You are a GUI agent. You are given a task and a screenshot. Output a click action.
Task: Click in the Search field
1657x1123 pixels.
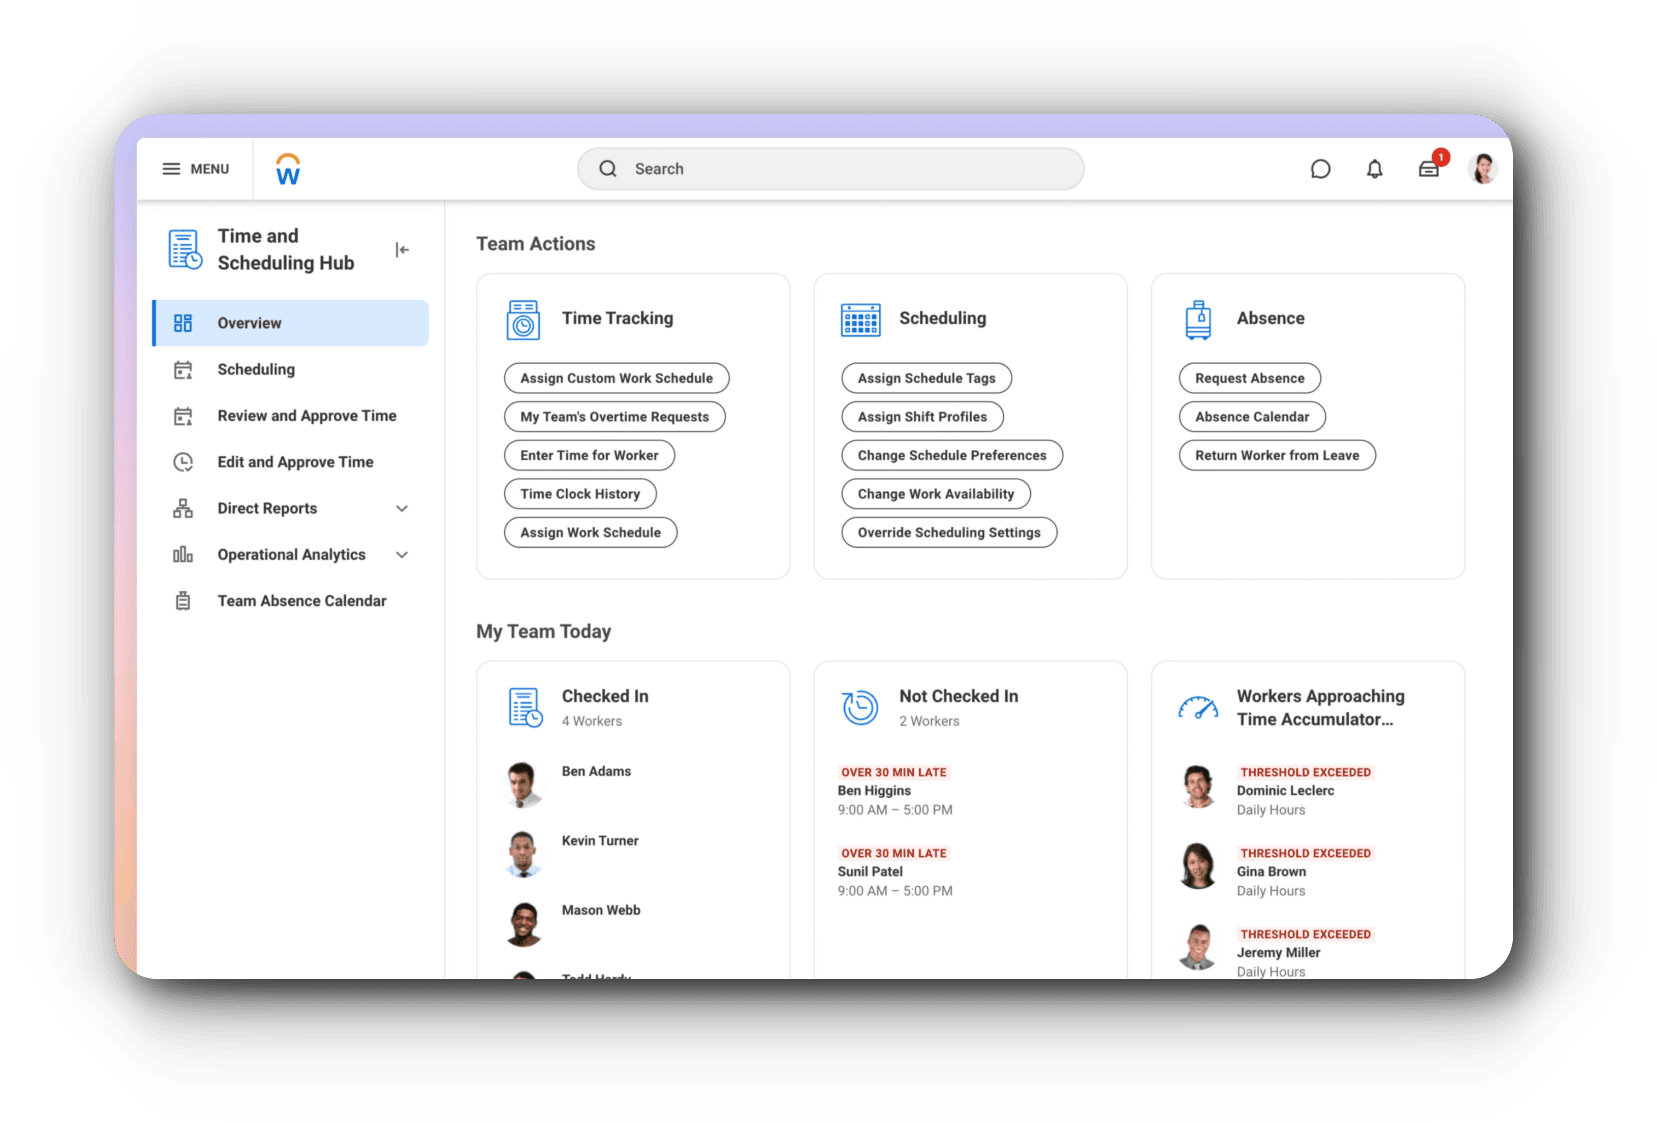click(830, 169)
